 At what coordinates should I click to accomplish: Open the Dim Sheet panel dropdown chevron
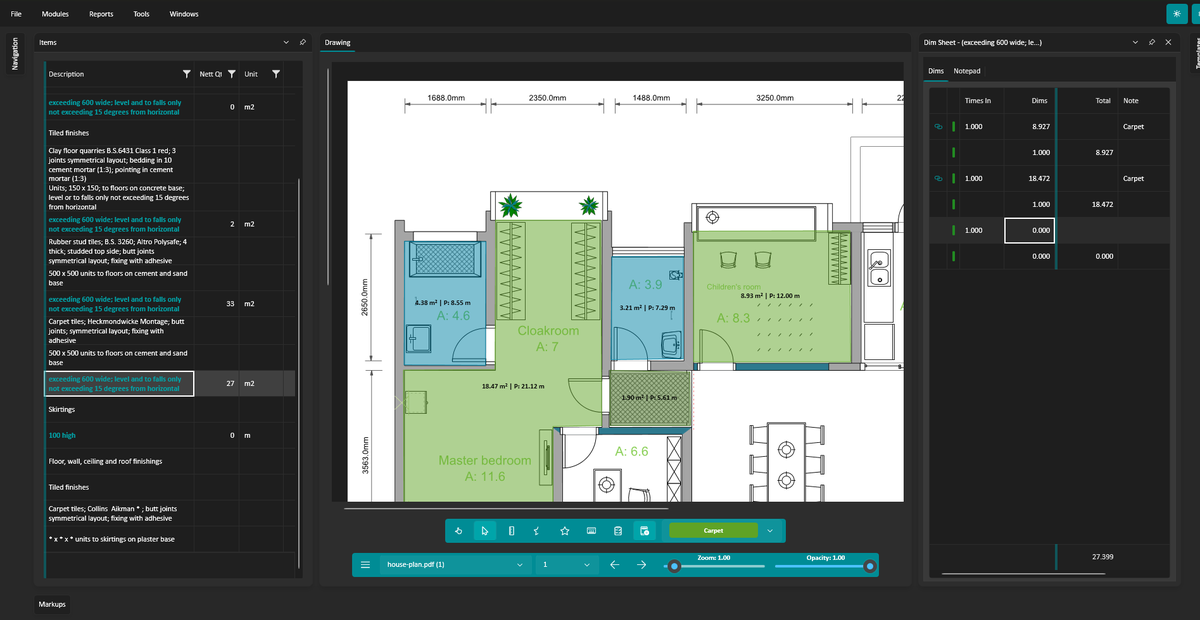pyautogui.click(x=1135, y=42)
